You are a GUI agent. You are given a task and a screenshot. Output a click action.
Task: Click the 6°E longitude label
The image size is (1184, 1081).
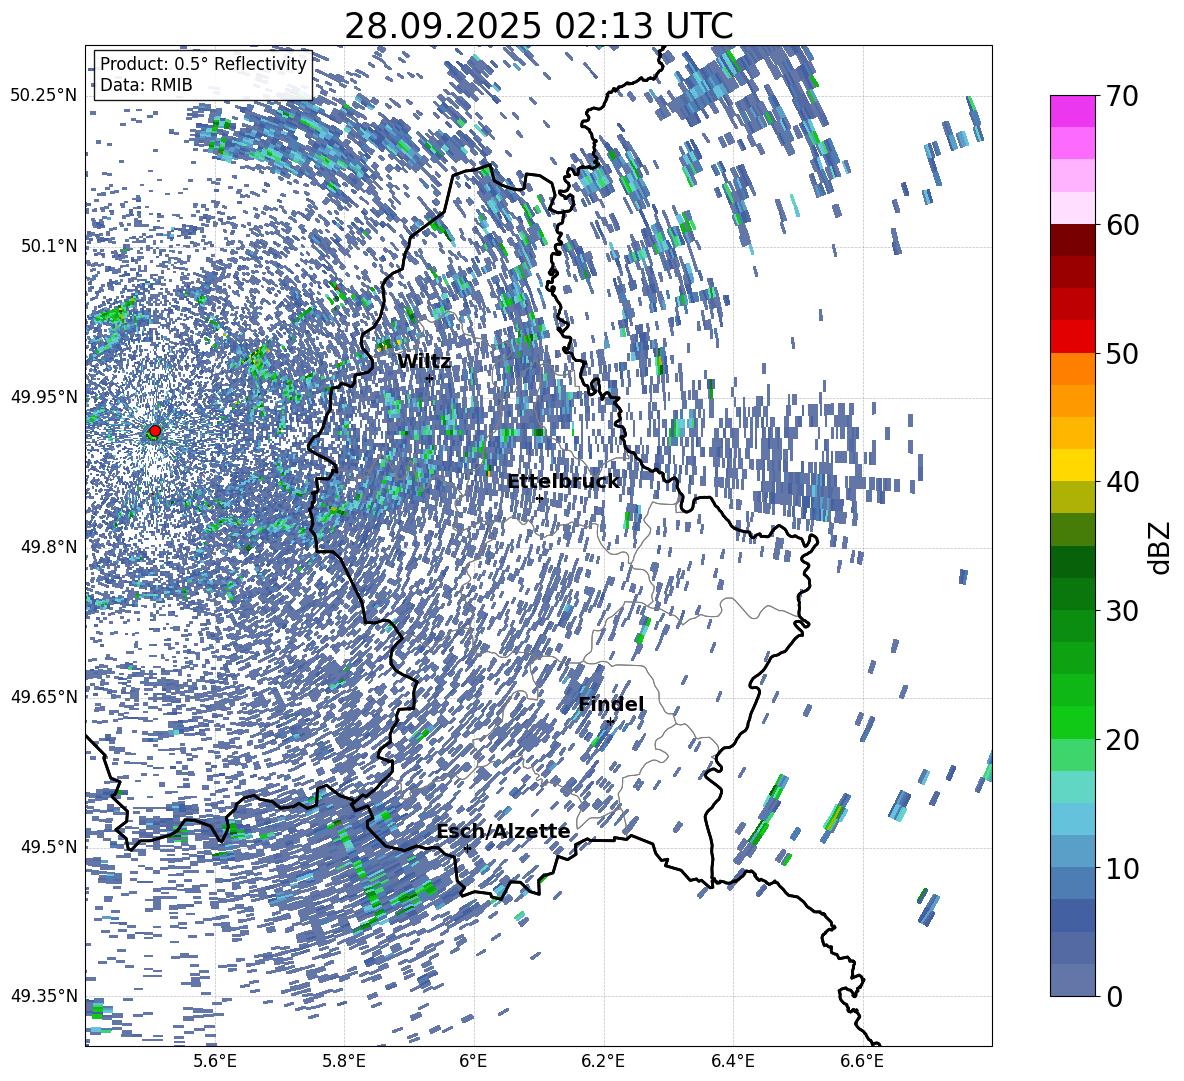(x=473, y=1061)
